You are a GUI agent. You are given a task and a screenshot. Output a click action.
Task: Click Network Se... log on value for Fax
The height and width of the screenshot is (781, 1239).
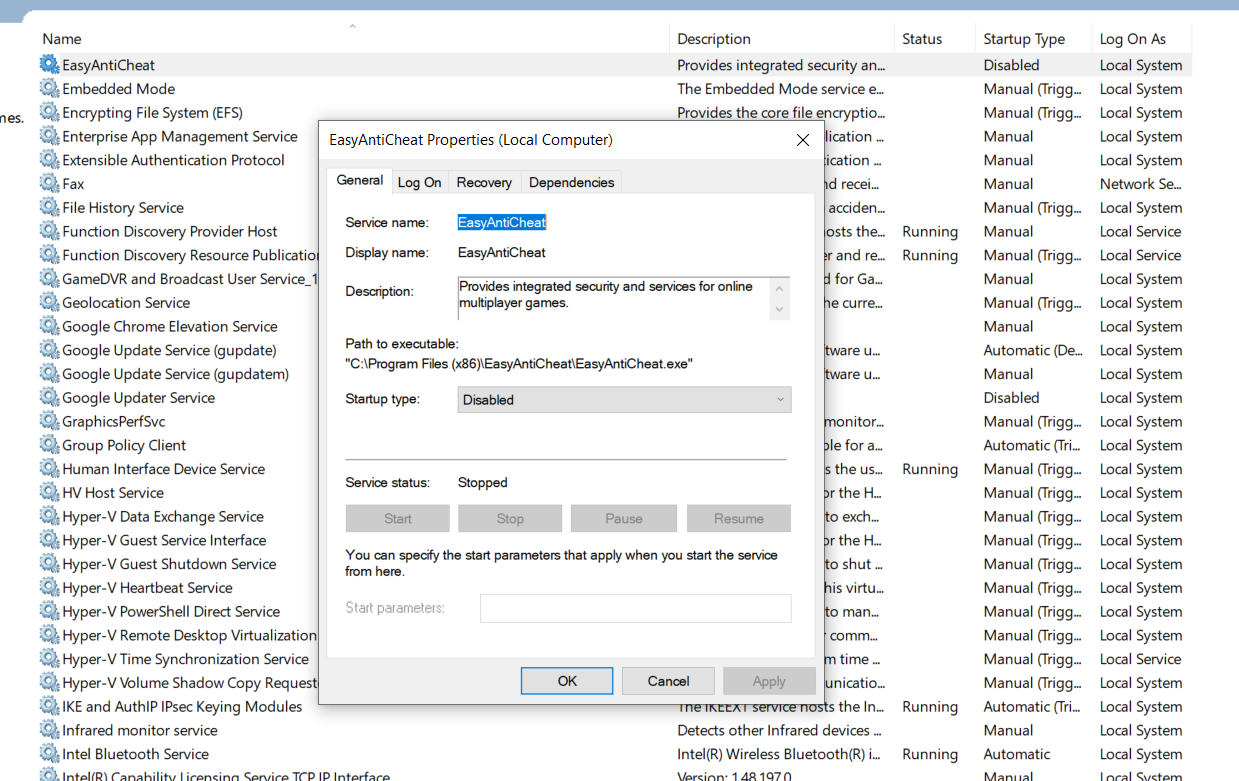tap(1141, 184)
